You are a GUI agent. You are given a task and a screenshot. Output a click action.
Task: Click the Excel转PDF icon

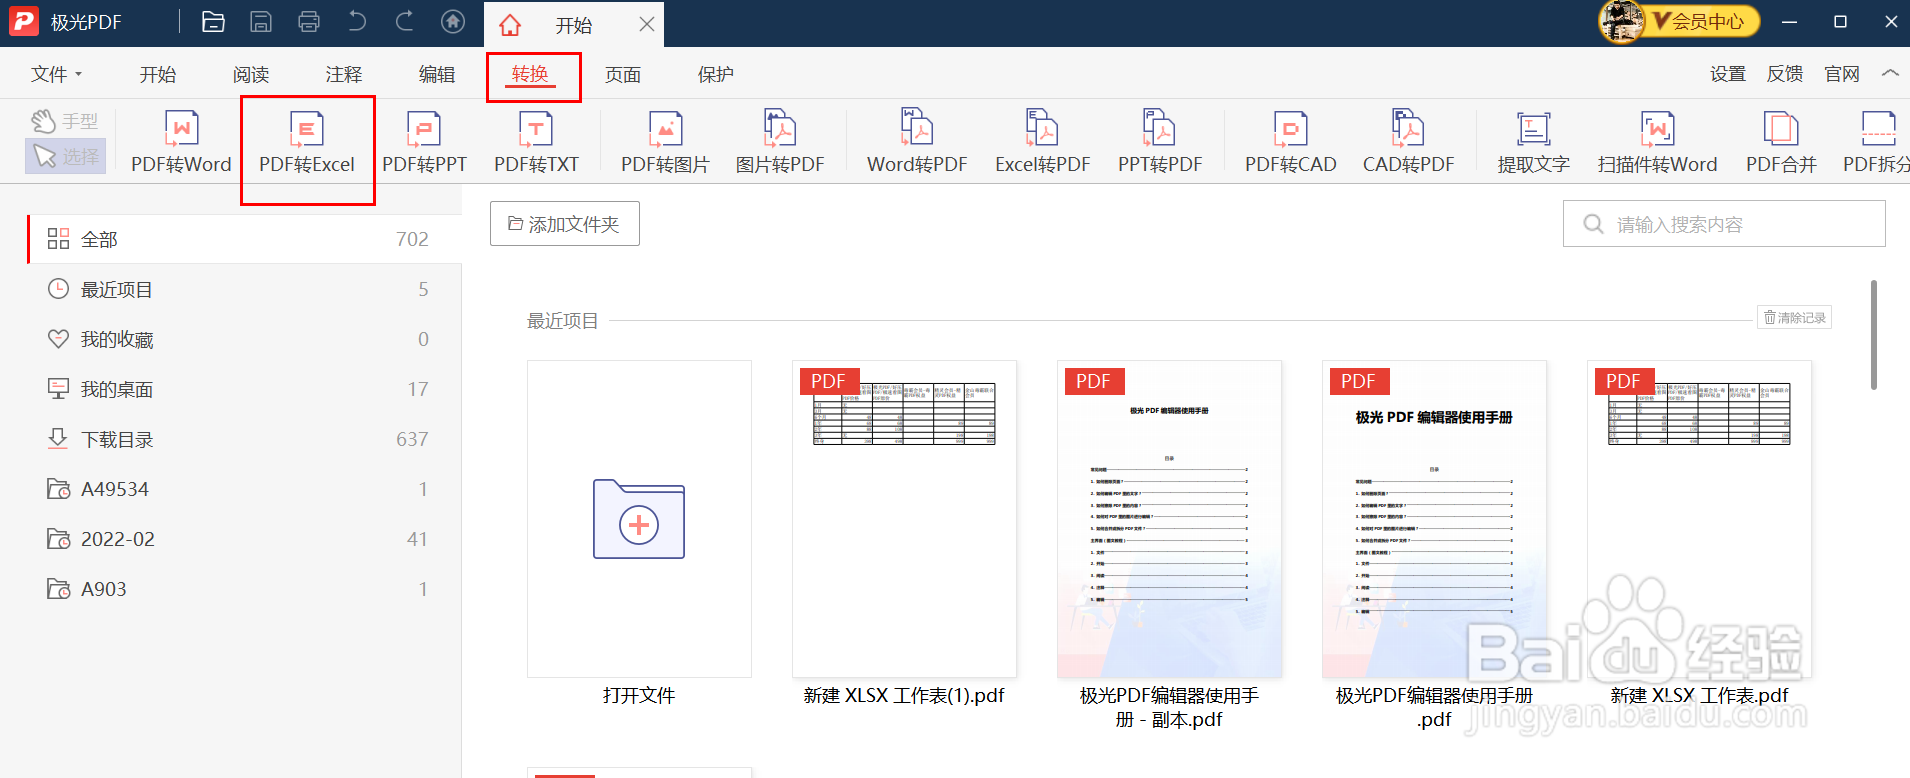pos(1042,142)
